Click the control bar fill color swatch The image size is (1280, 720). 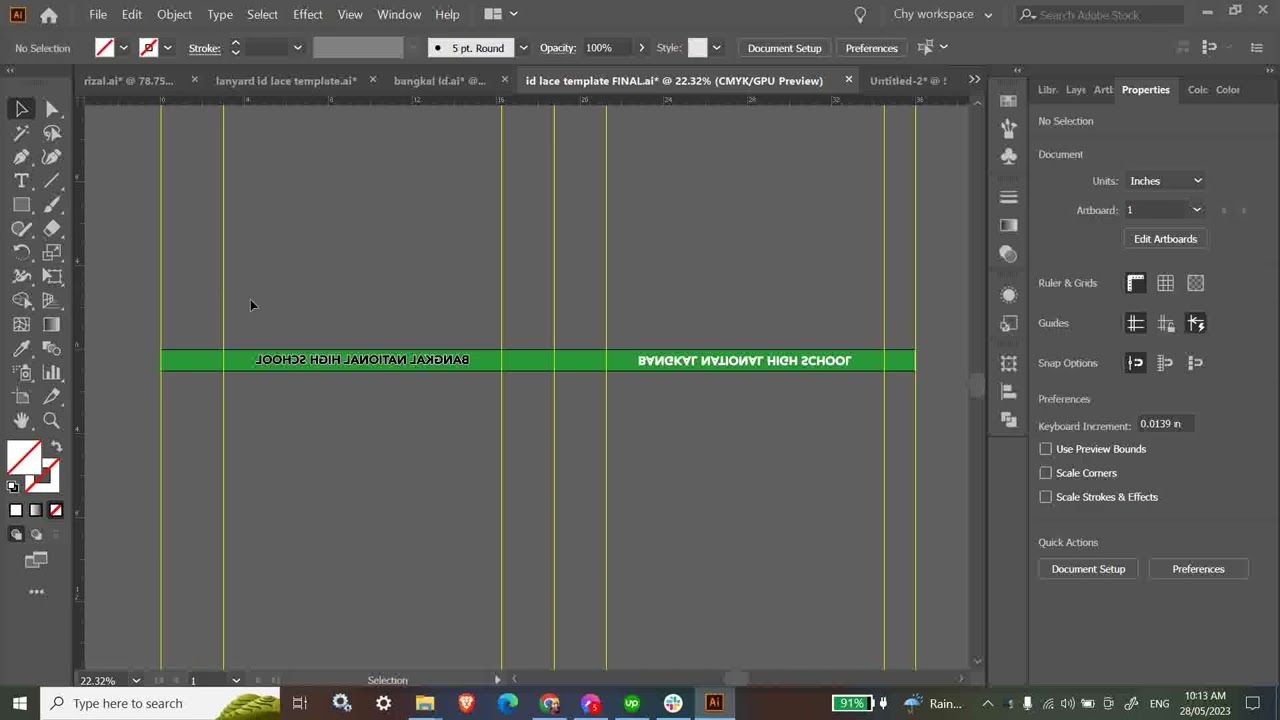(104, 48)
